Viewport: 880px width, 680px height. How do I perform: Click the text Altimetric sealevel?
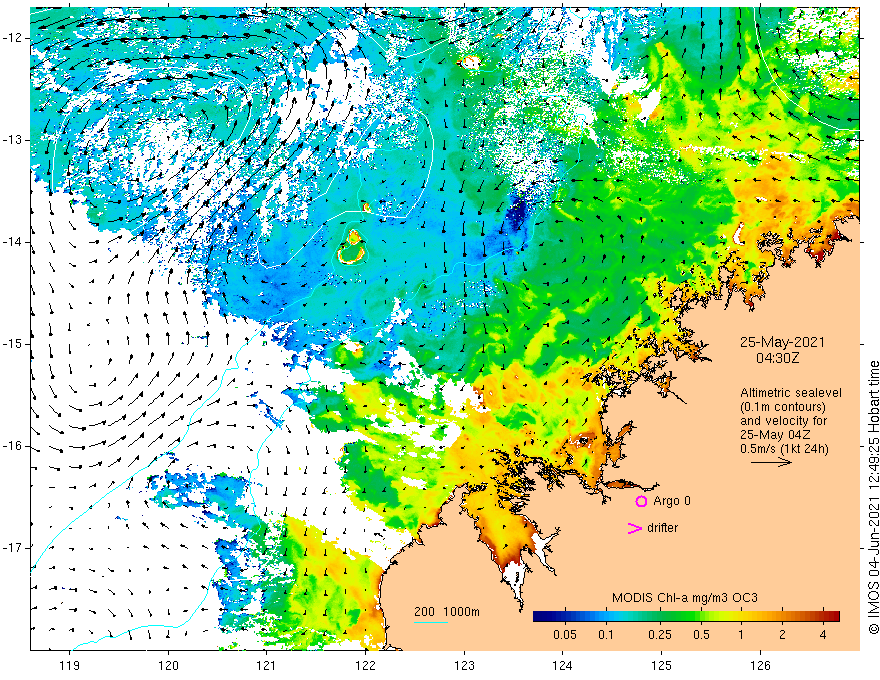tap(791, 393)
